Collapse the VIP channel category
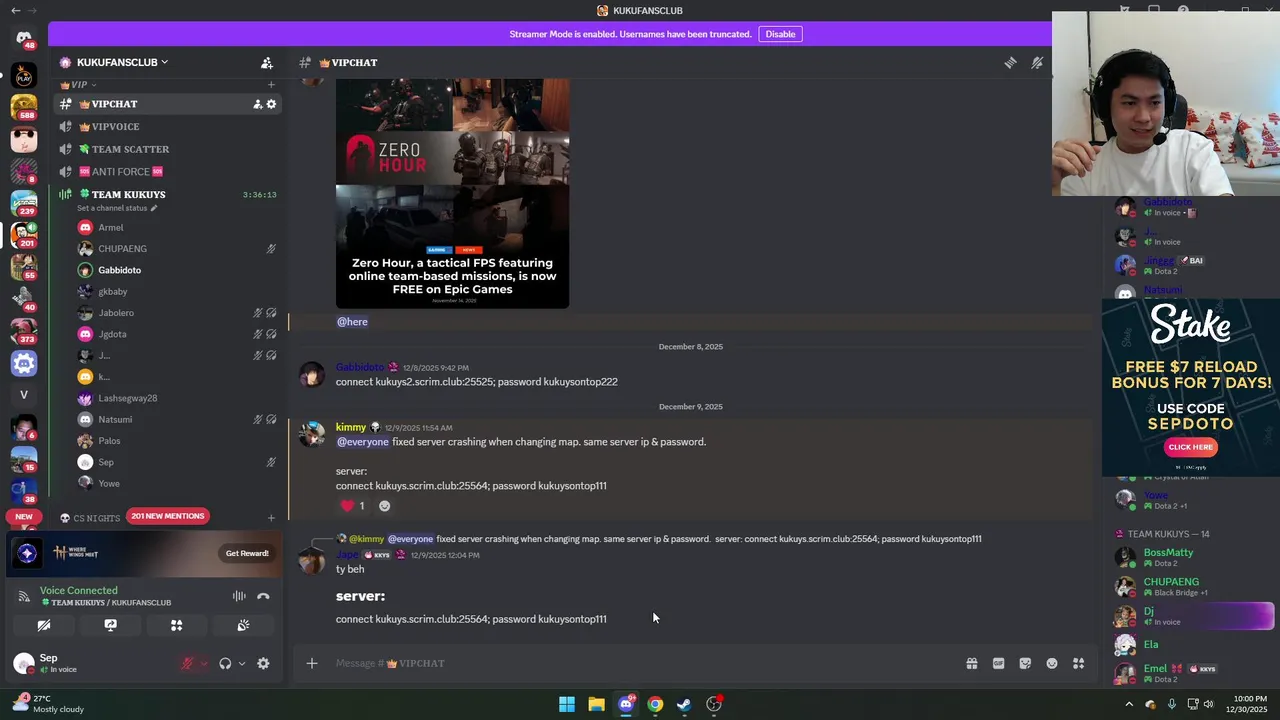Screen dimensions: 1280x720 coord(78,85)
